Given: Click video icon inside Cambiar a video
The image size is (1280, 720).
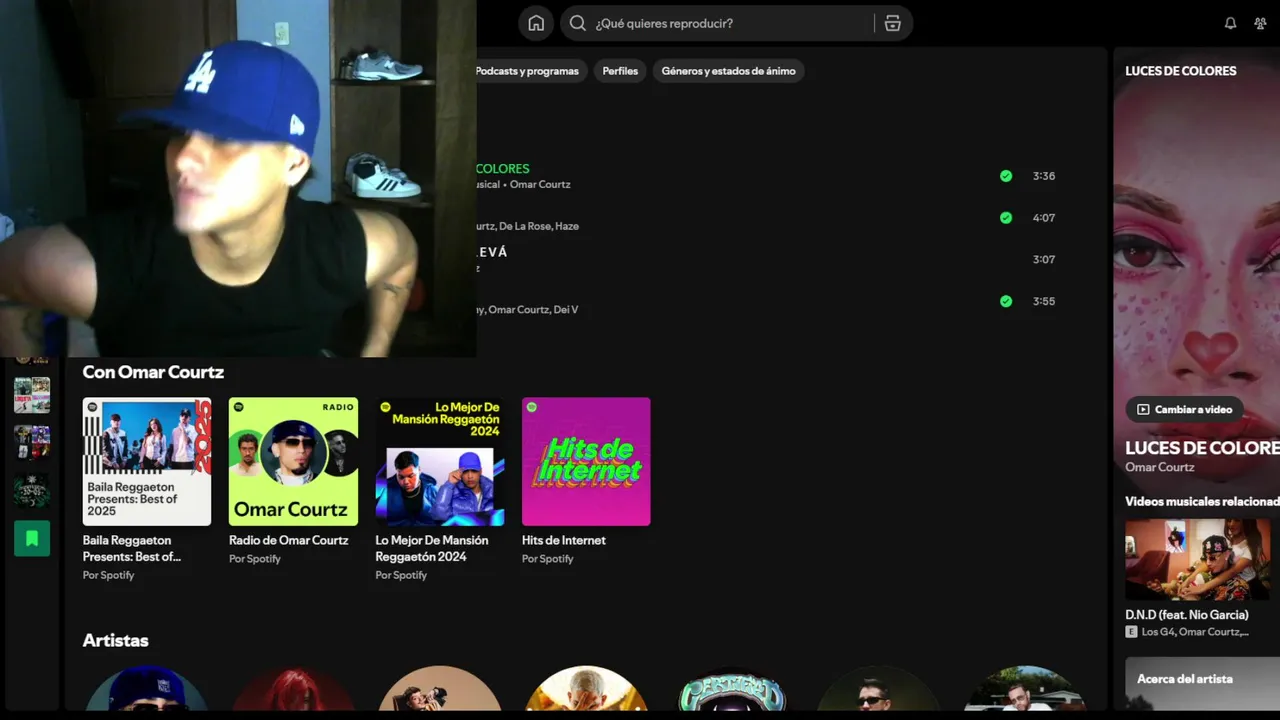Looking at the screenshot, I should (x=1143, y=409).
